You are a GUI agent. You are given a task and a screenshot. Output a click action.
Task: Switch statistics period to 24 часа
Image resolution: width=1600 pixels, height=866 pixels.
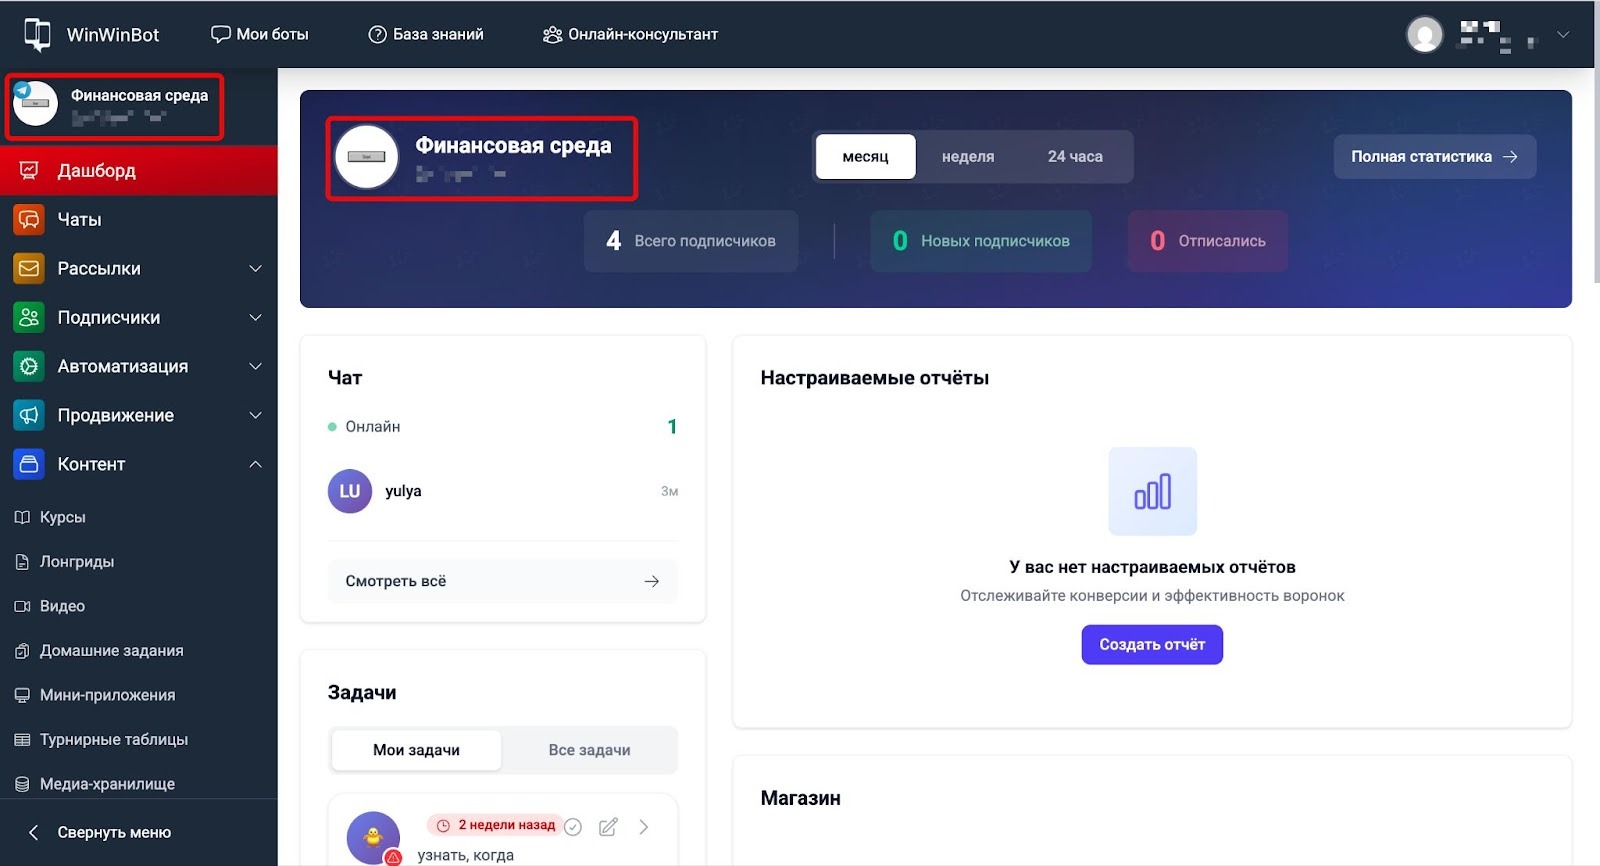(1075, 157)
